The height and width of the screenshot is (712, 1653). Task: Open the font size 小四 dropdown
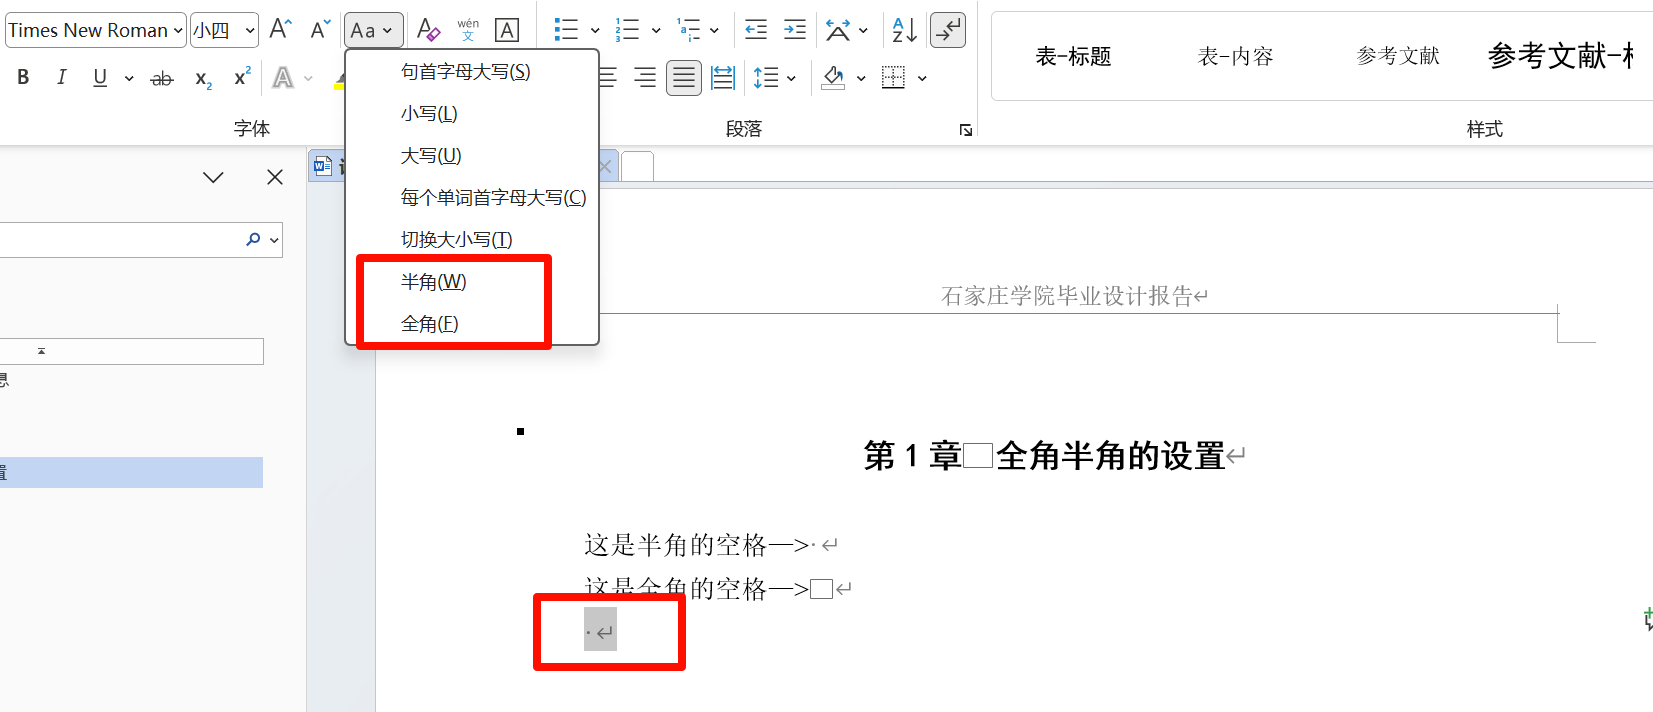pos(250,31)
